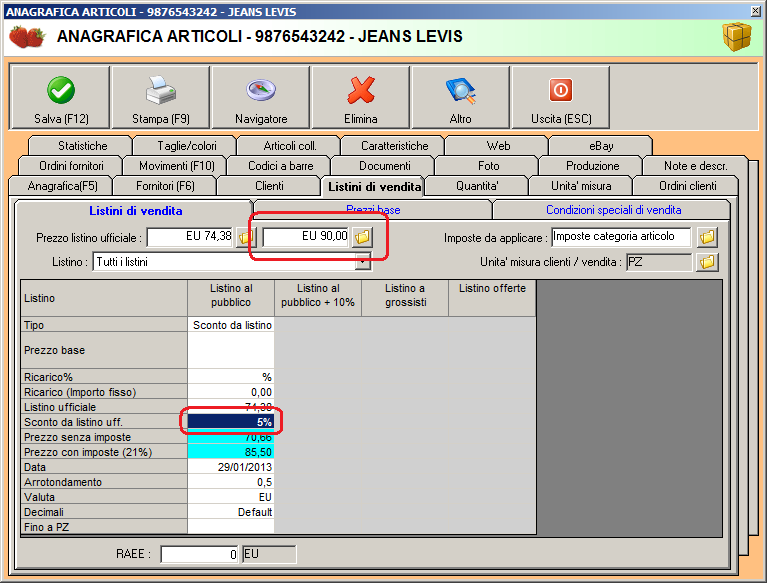Click the Uscita (ESC) power button
The height and width of the screenshot is (583, 767).
point(561,98)
